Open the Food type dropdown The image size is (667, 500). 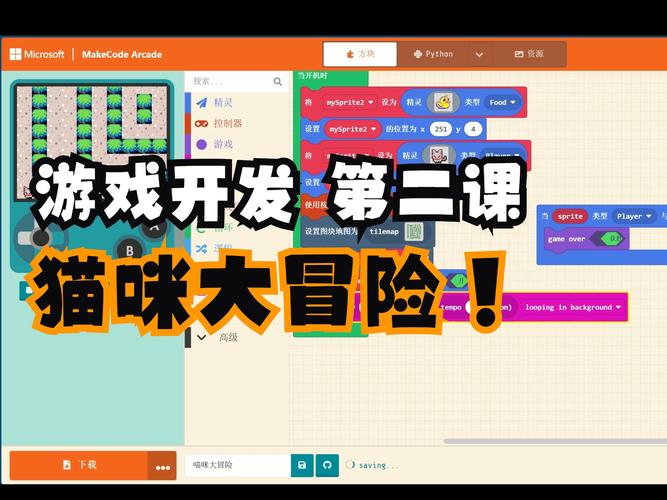(x=502, y=103)
